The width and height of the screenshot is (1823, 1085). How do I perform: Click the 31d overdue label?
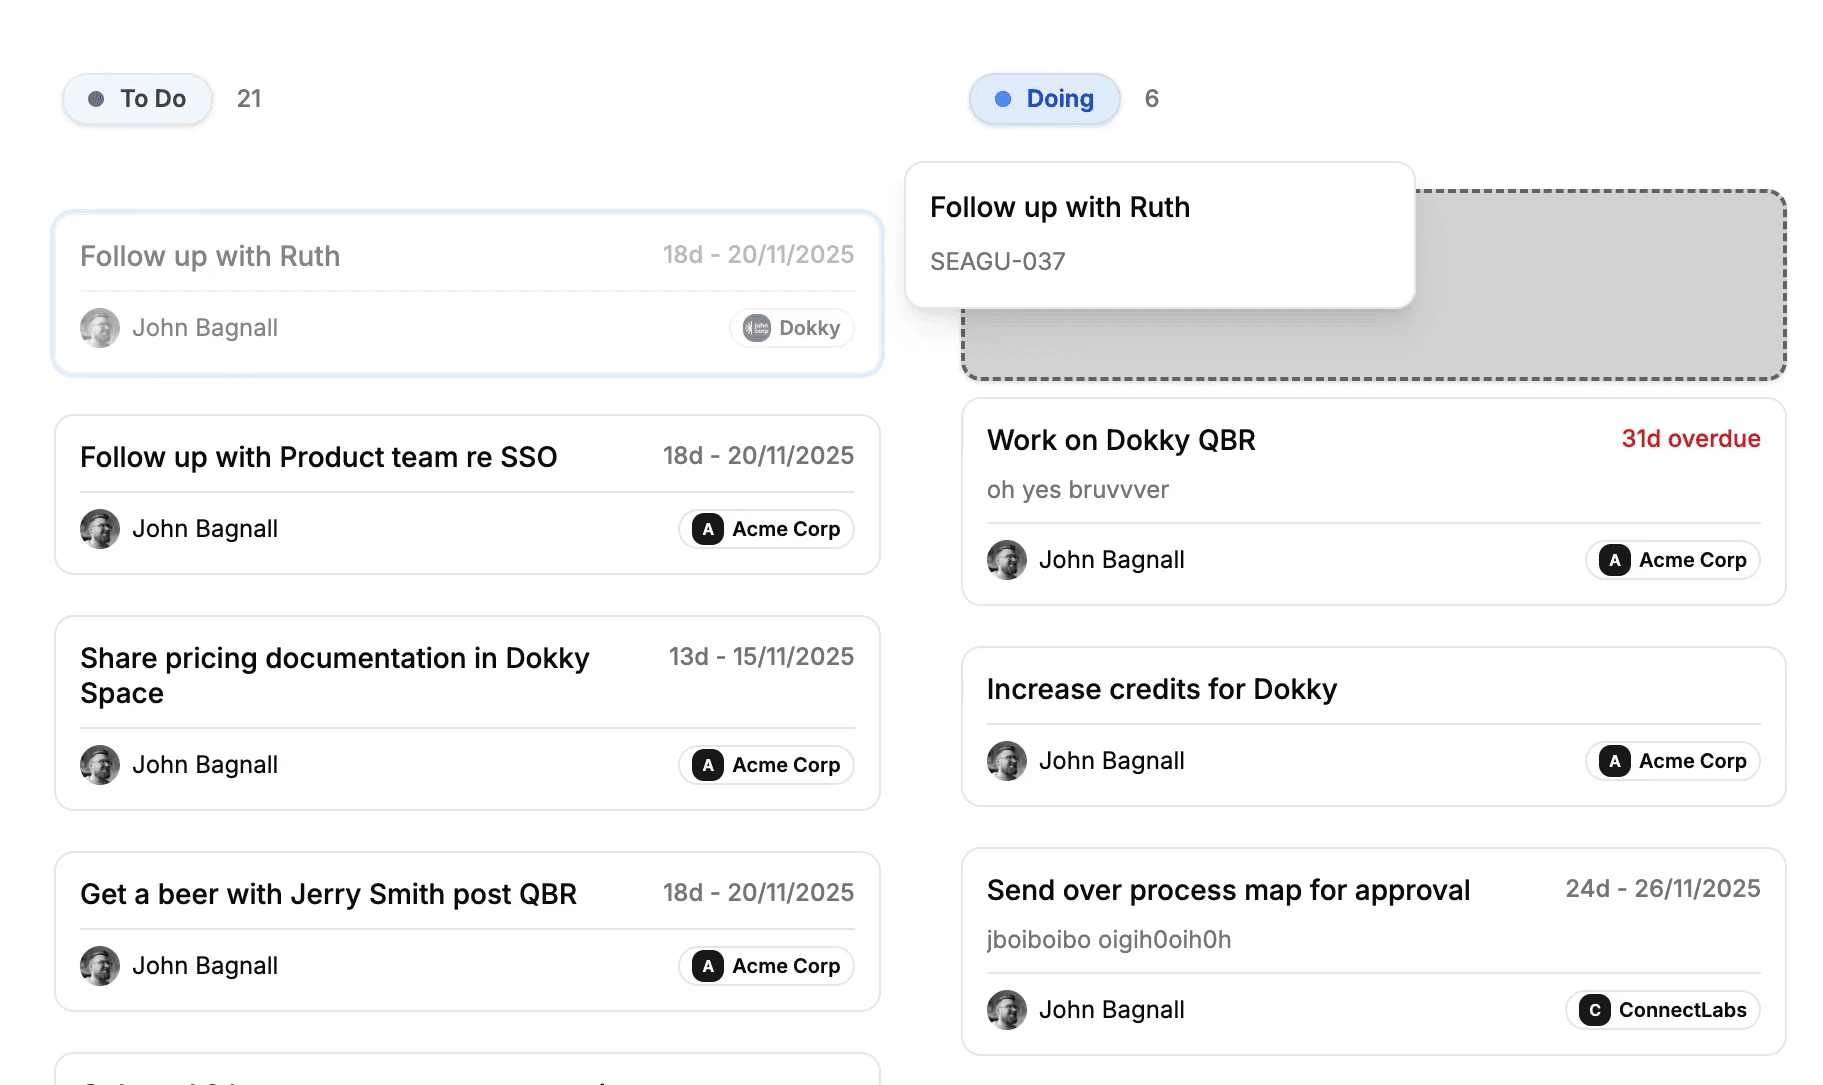click(x=1690, y=439)
